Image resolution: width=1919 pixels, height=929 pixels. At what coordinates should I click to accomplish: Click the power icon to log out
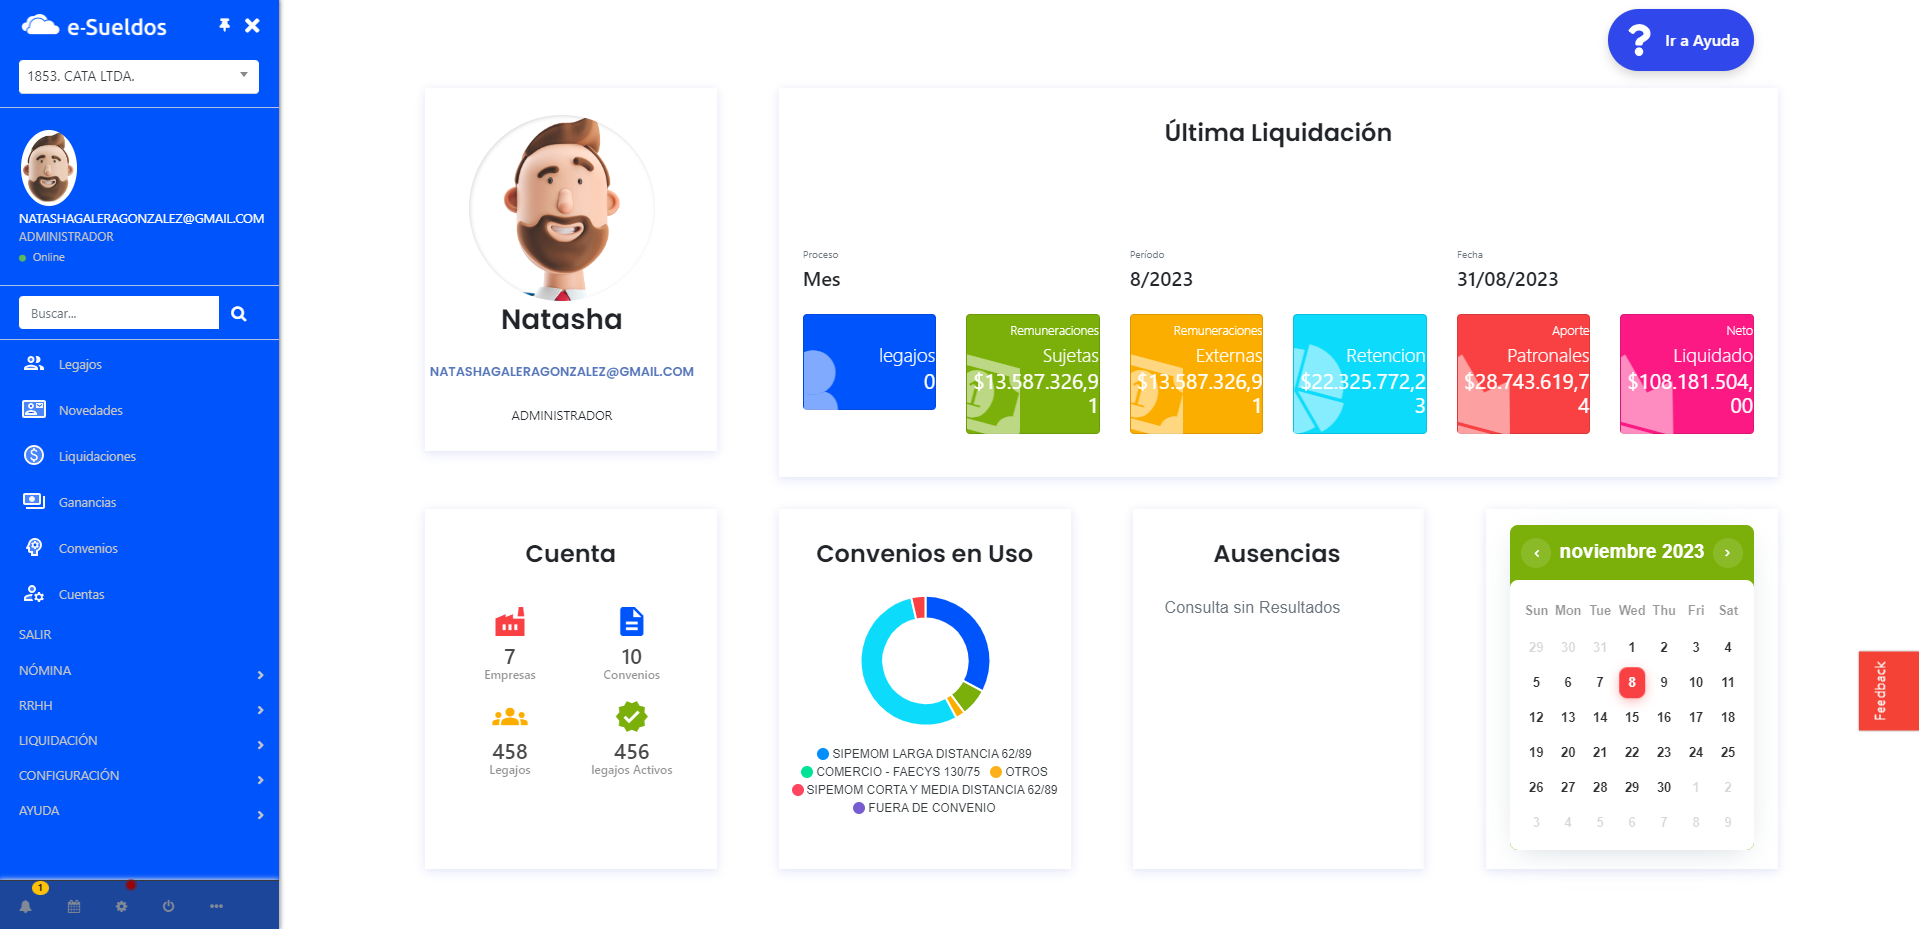click(x=168, y=906)
